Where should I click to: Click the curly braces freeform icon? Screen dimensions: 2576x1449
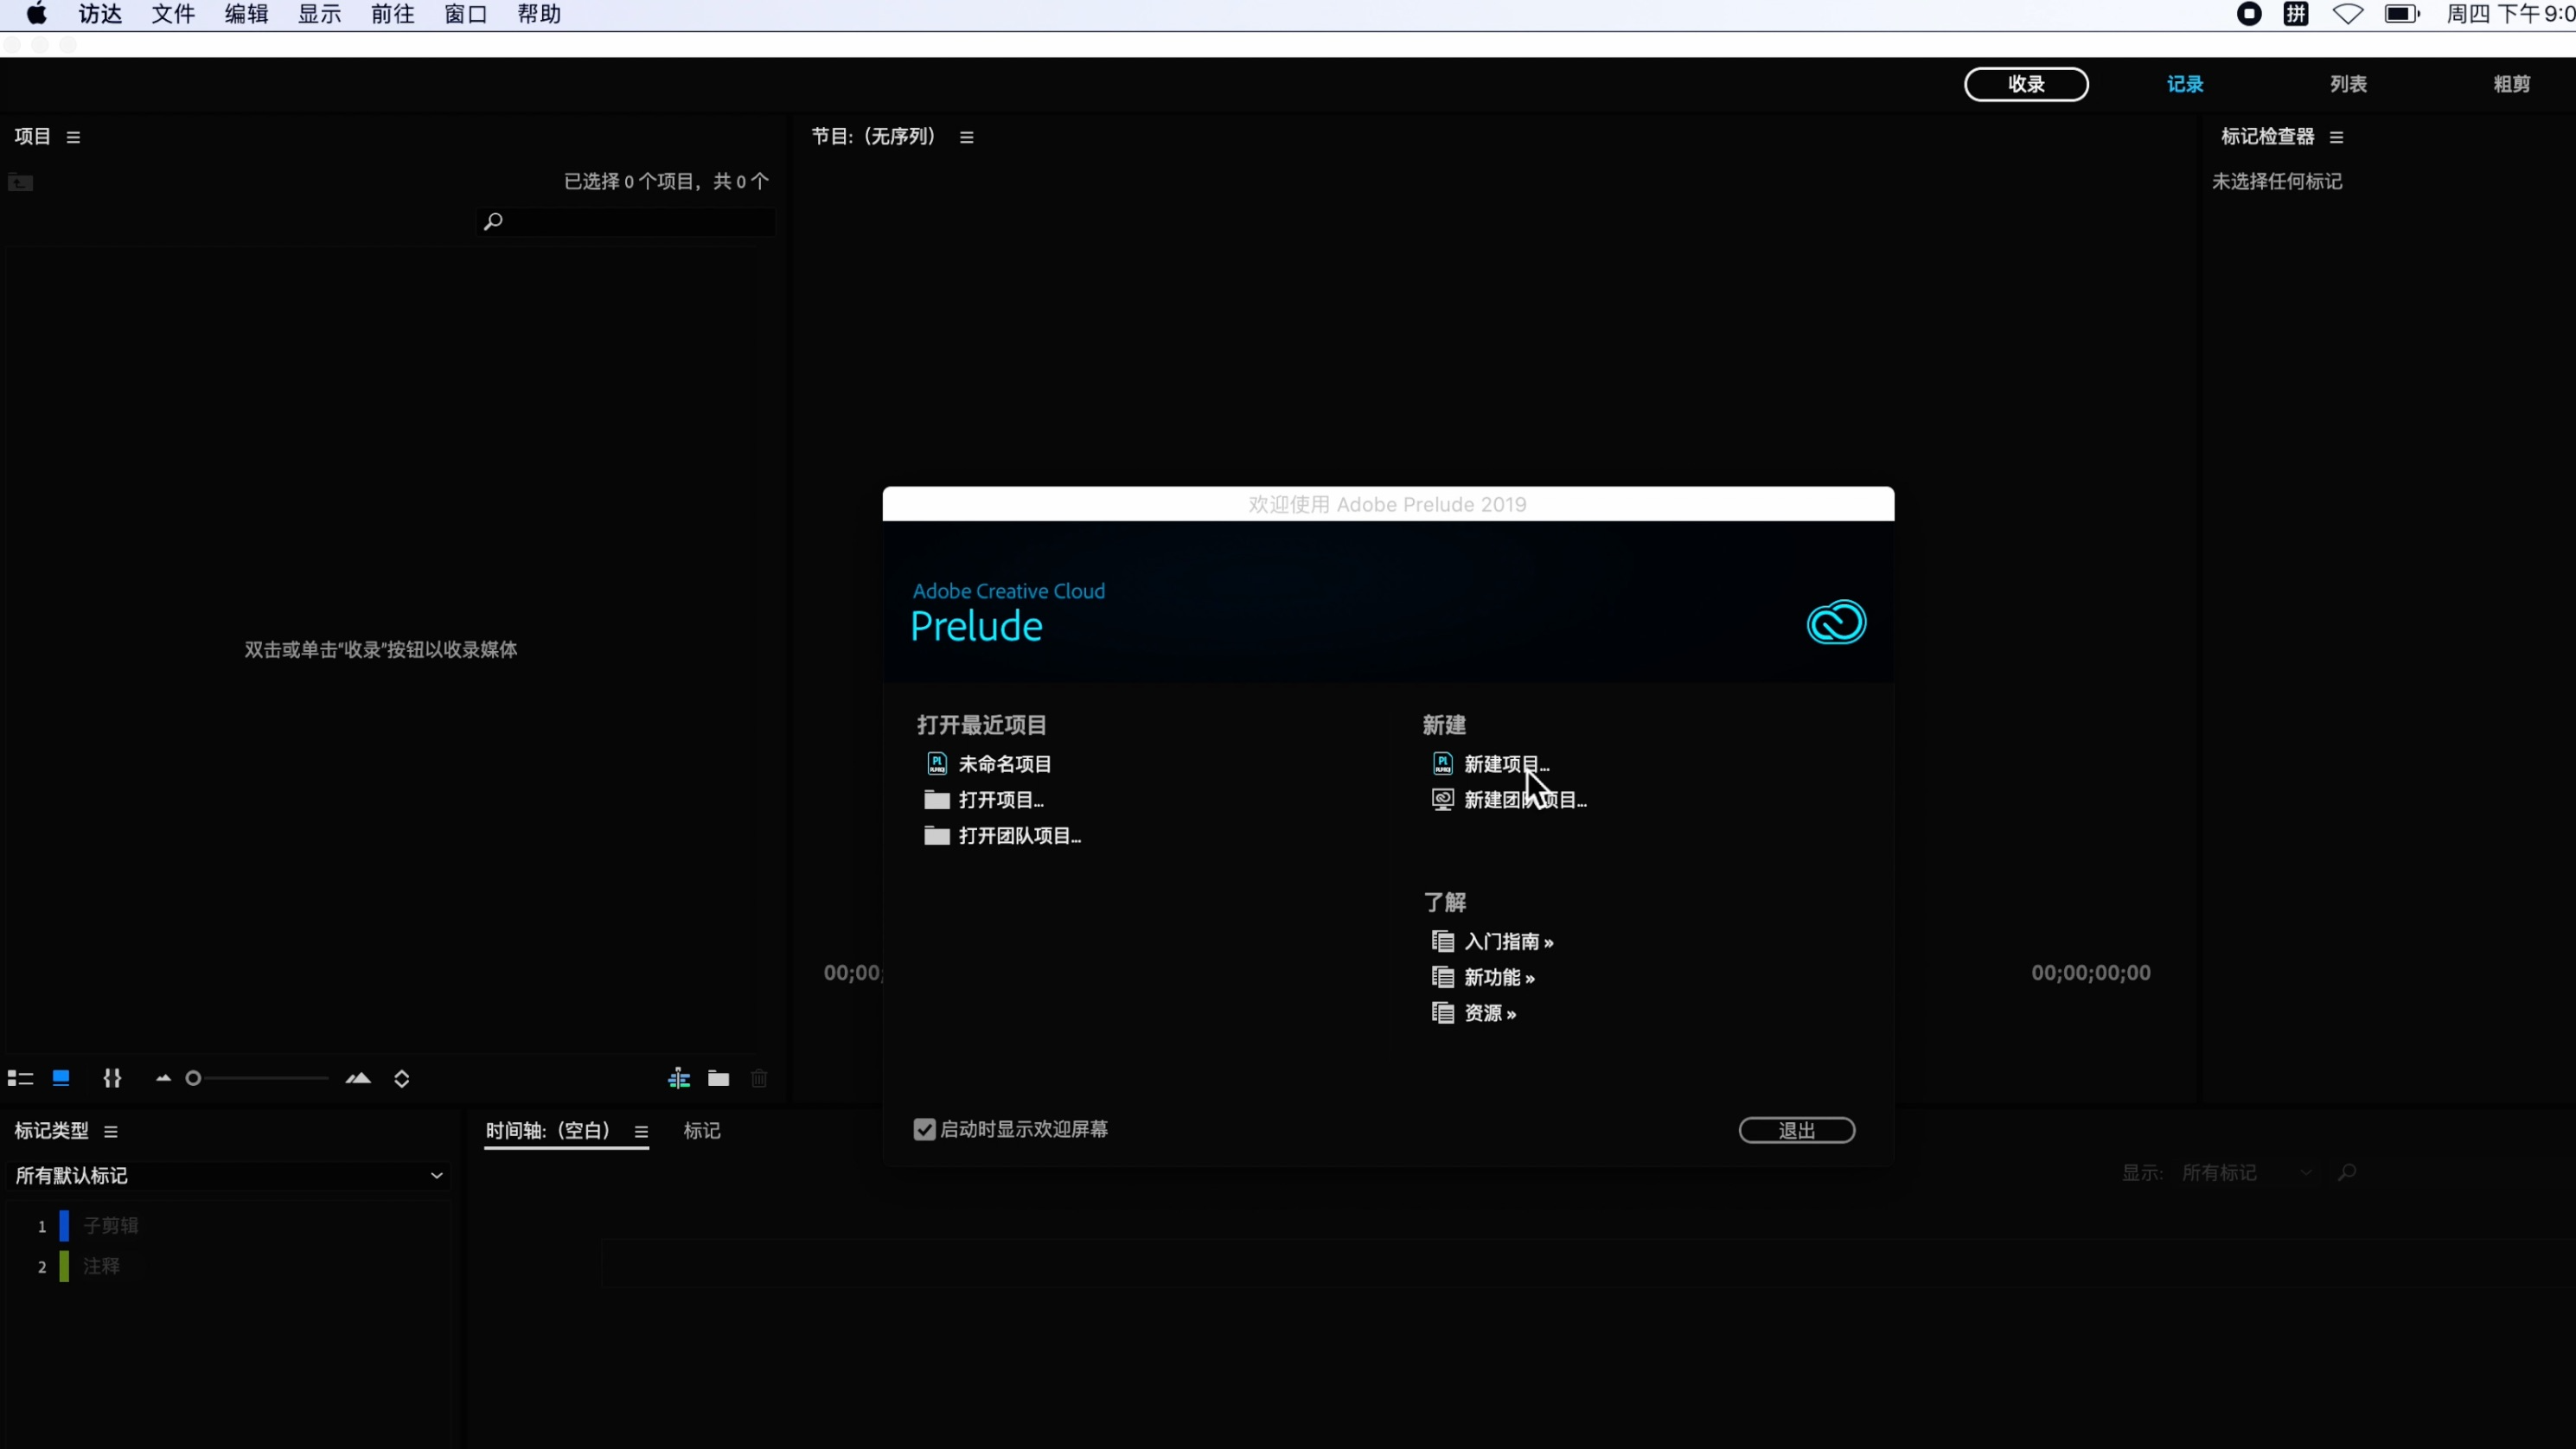112,1078
